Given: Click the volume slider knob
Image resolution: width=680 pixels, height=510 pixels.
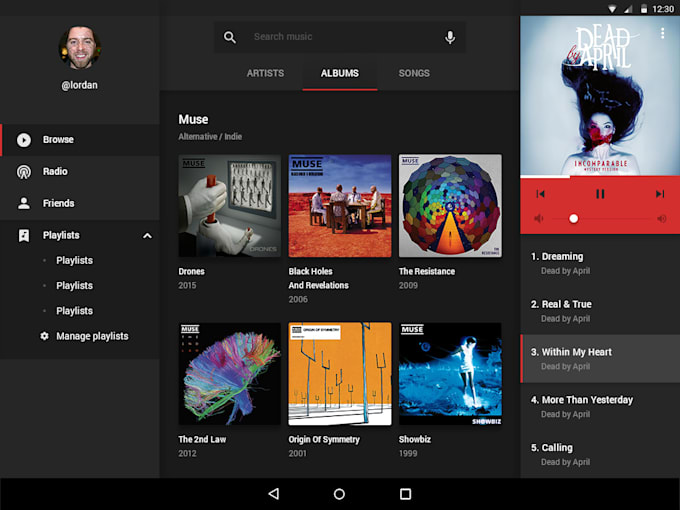Looking at the screenshot, I should point(573,219).
